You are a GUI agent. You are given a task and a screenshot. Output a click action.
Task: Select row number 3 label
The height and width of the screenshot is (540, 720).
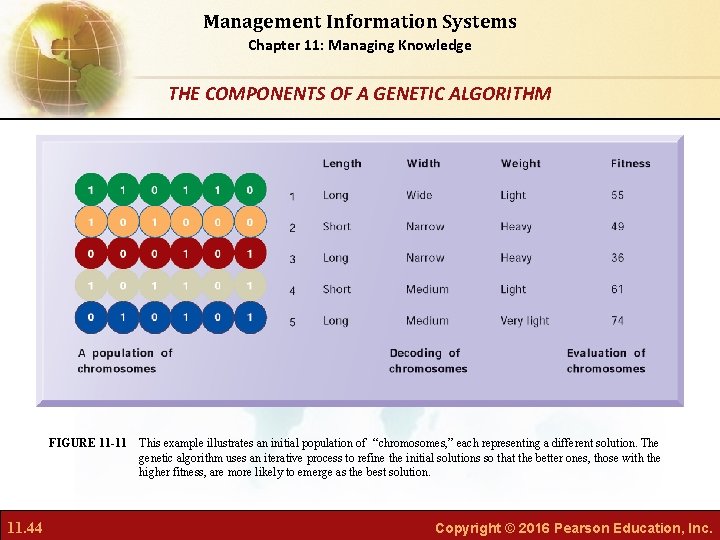[292, 259]
